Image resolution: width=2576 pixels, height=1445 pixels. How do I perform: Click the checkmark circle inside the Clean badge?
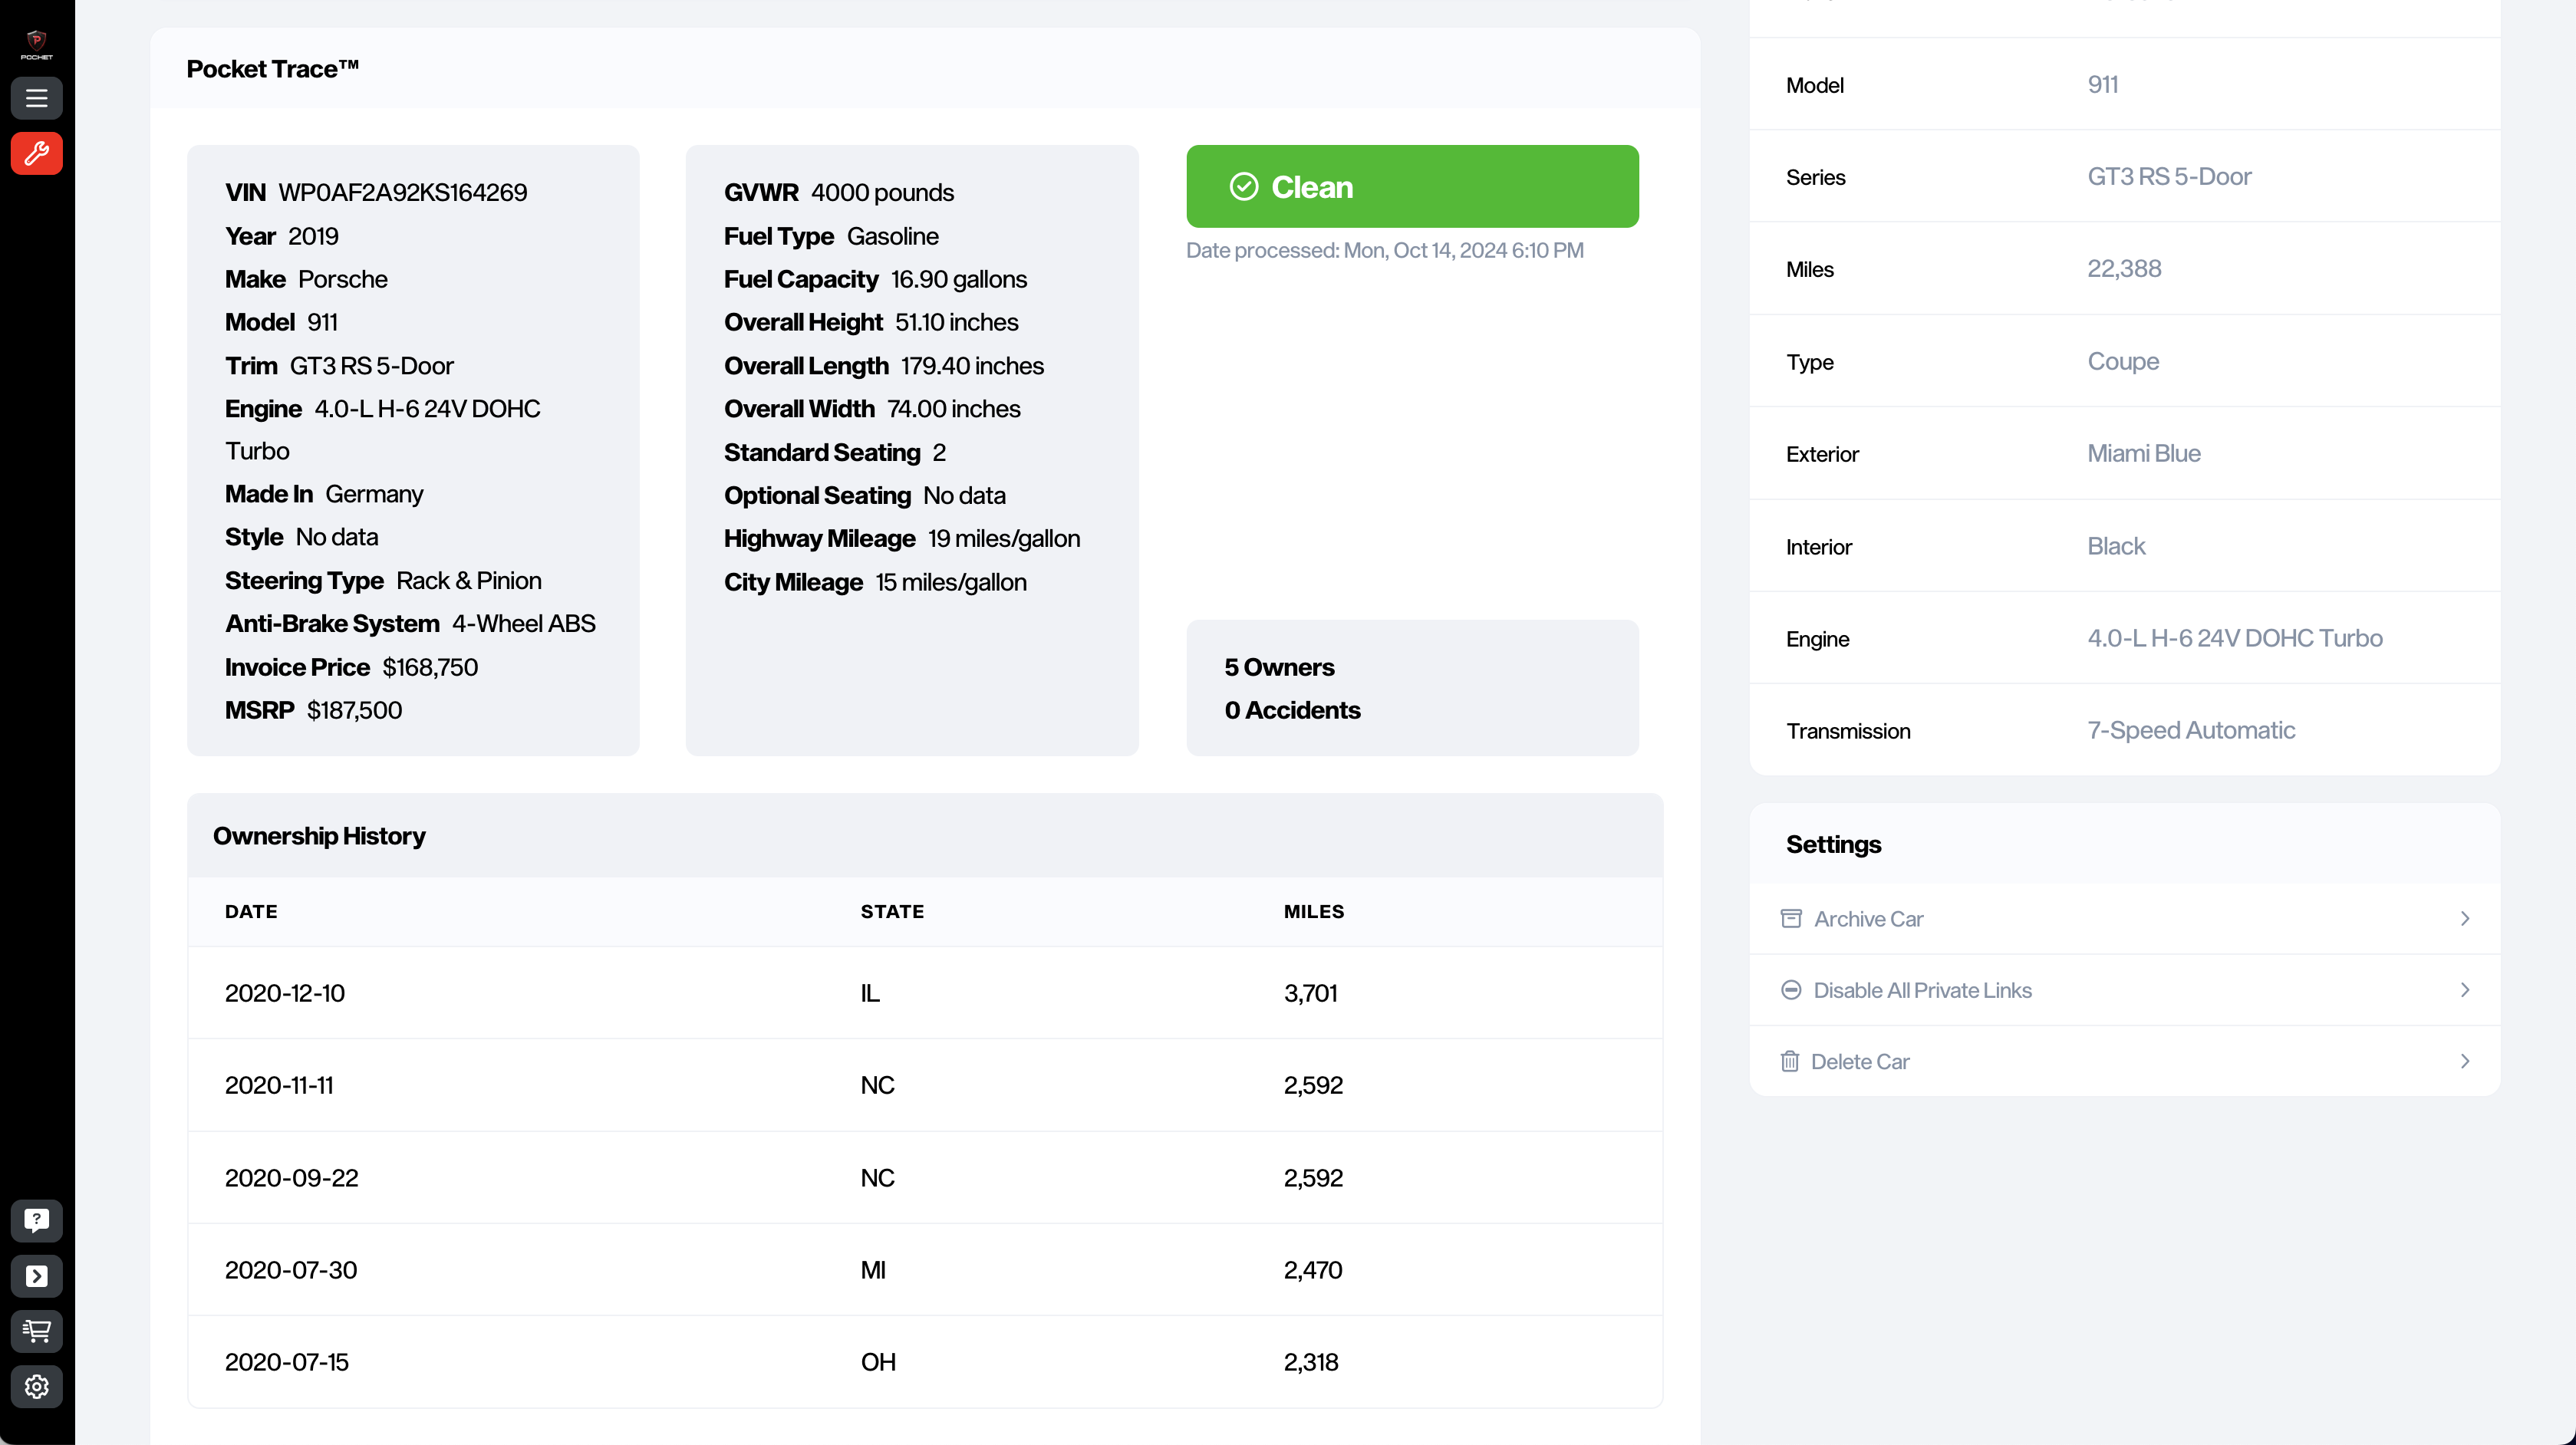tap(1243, 186)
